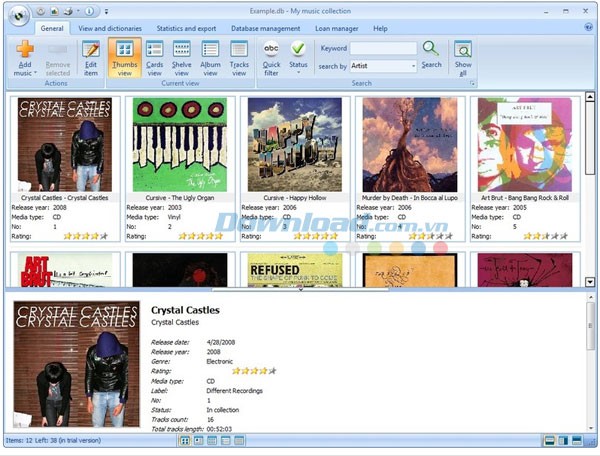Image resolution: width=600 pixels, height=456 pixels.
Task: Switch to Shelve view
Action: (181, 52)
